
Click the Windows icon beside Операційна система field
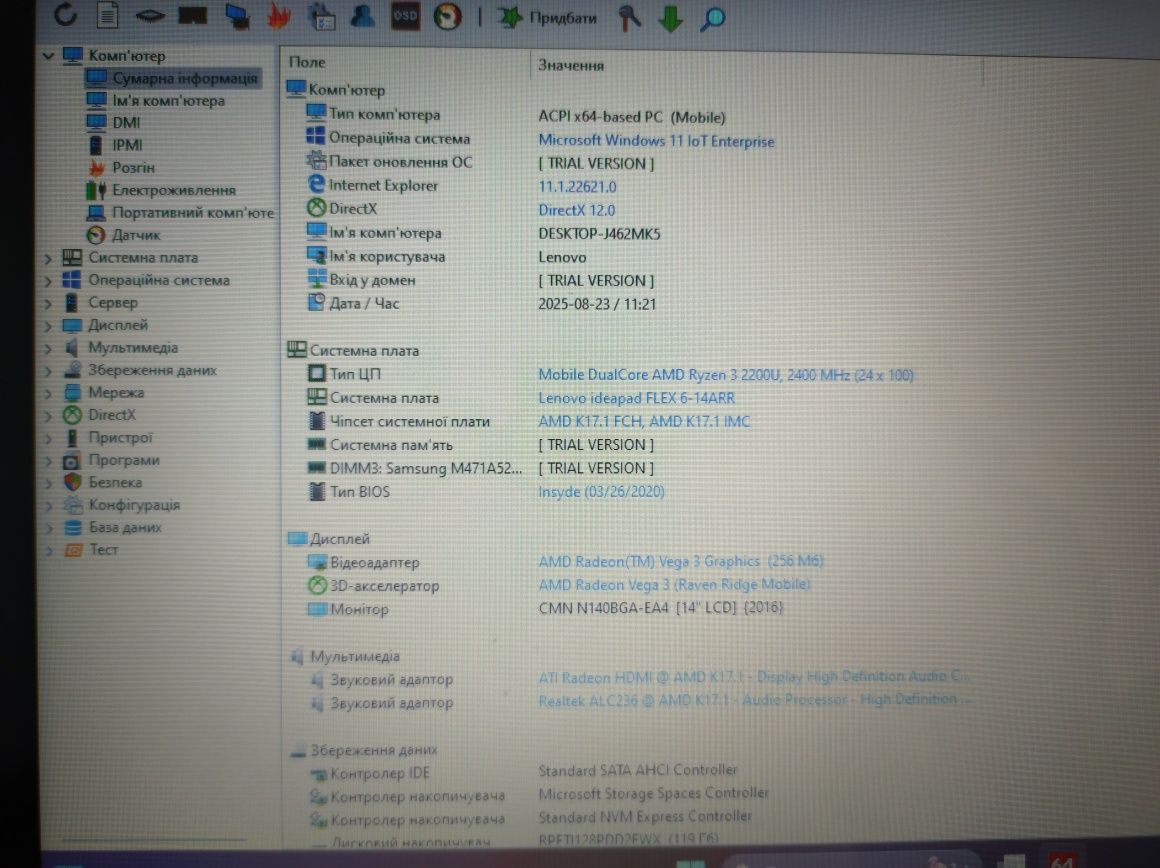[315, 136]
